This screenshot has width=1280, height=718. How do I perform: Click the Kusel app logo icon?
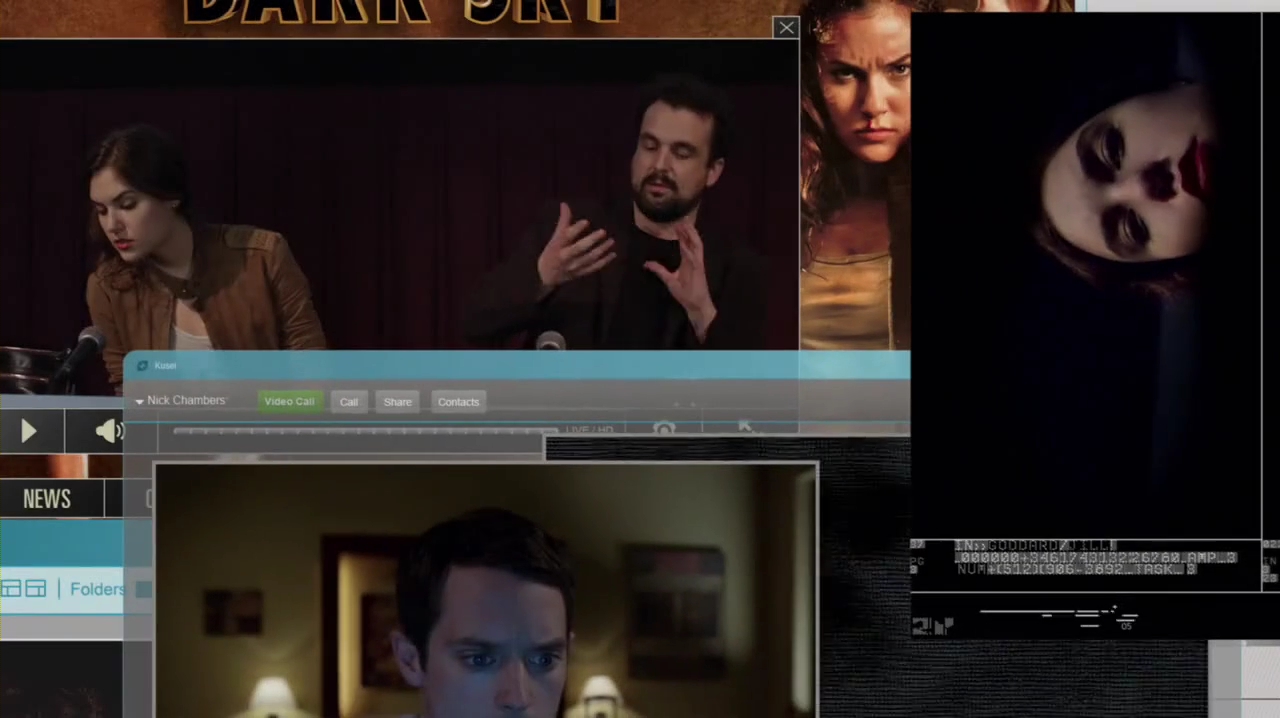142,366
